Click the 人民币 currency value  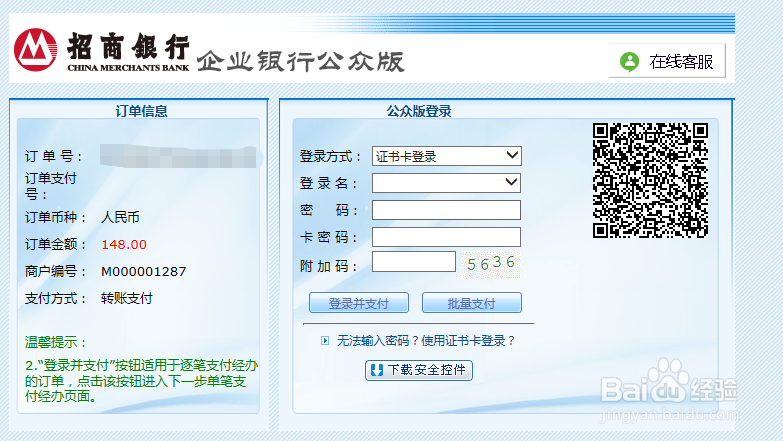click(120, 217)
